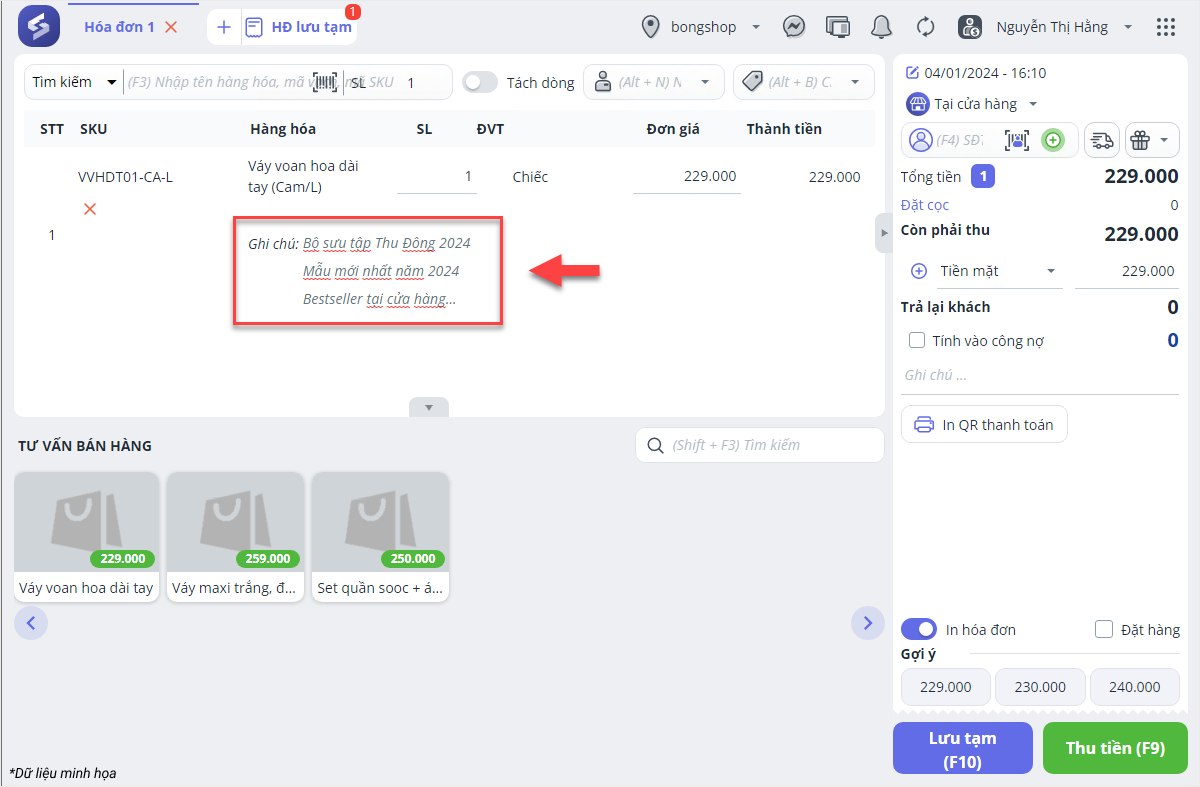This screenshot has width=1200, height=787.
Task: Select the Váy voan hoa dài tay product card
Action: coord(86,536)
